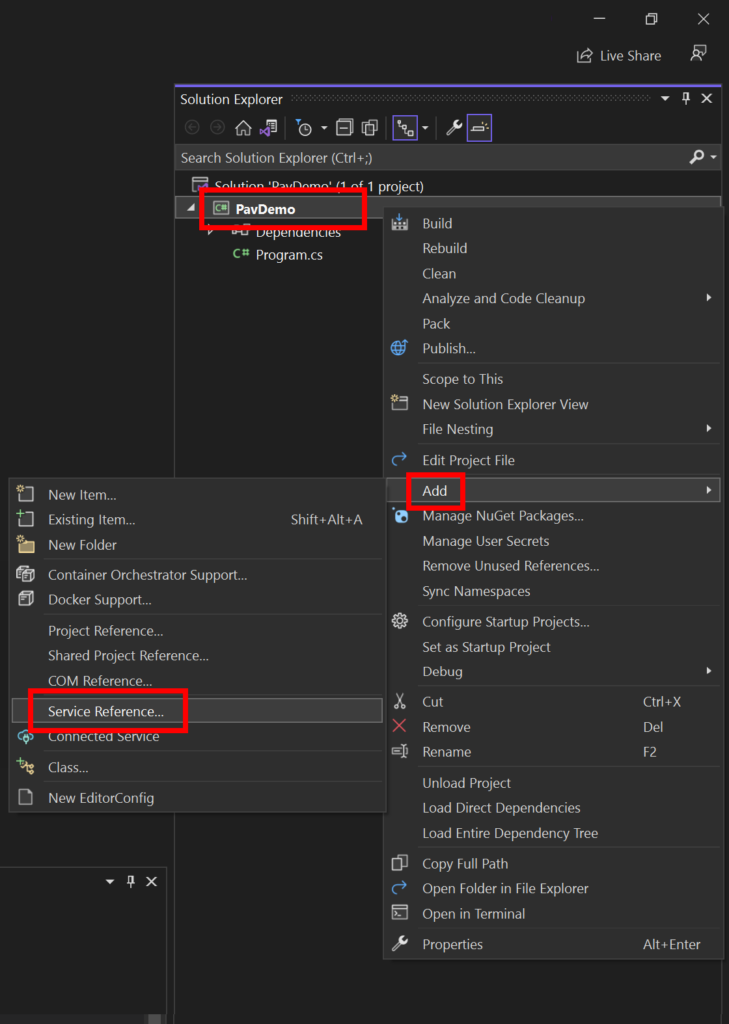The image size is (729, 1024).
Task: Click Collapse All in Solution Explorer toolbar
Action: 344,128
